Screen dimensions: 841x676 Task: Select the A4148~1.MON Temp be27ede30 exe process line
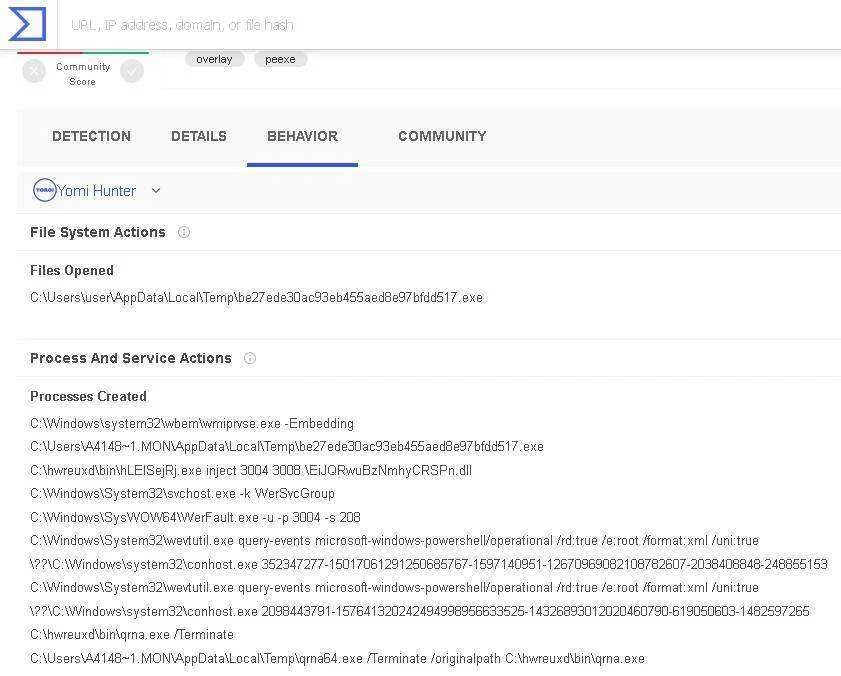287,446
